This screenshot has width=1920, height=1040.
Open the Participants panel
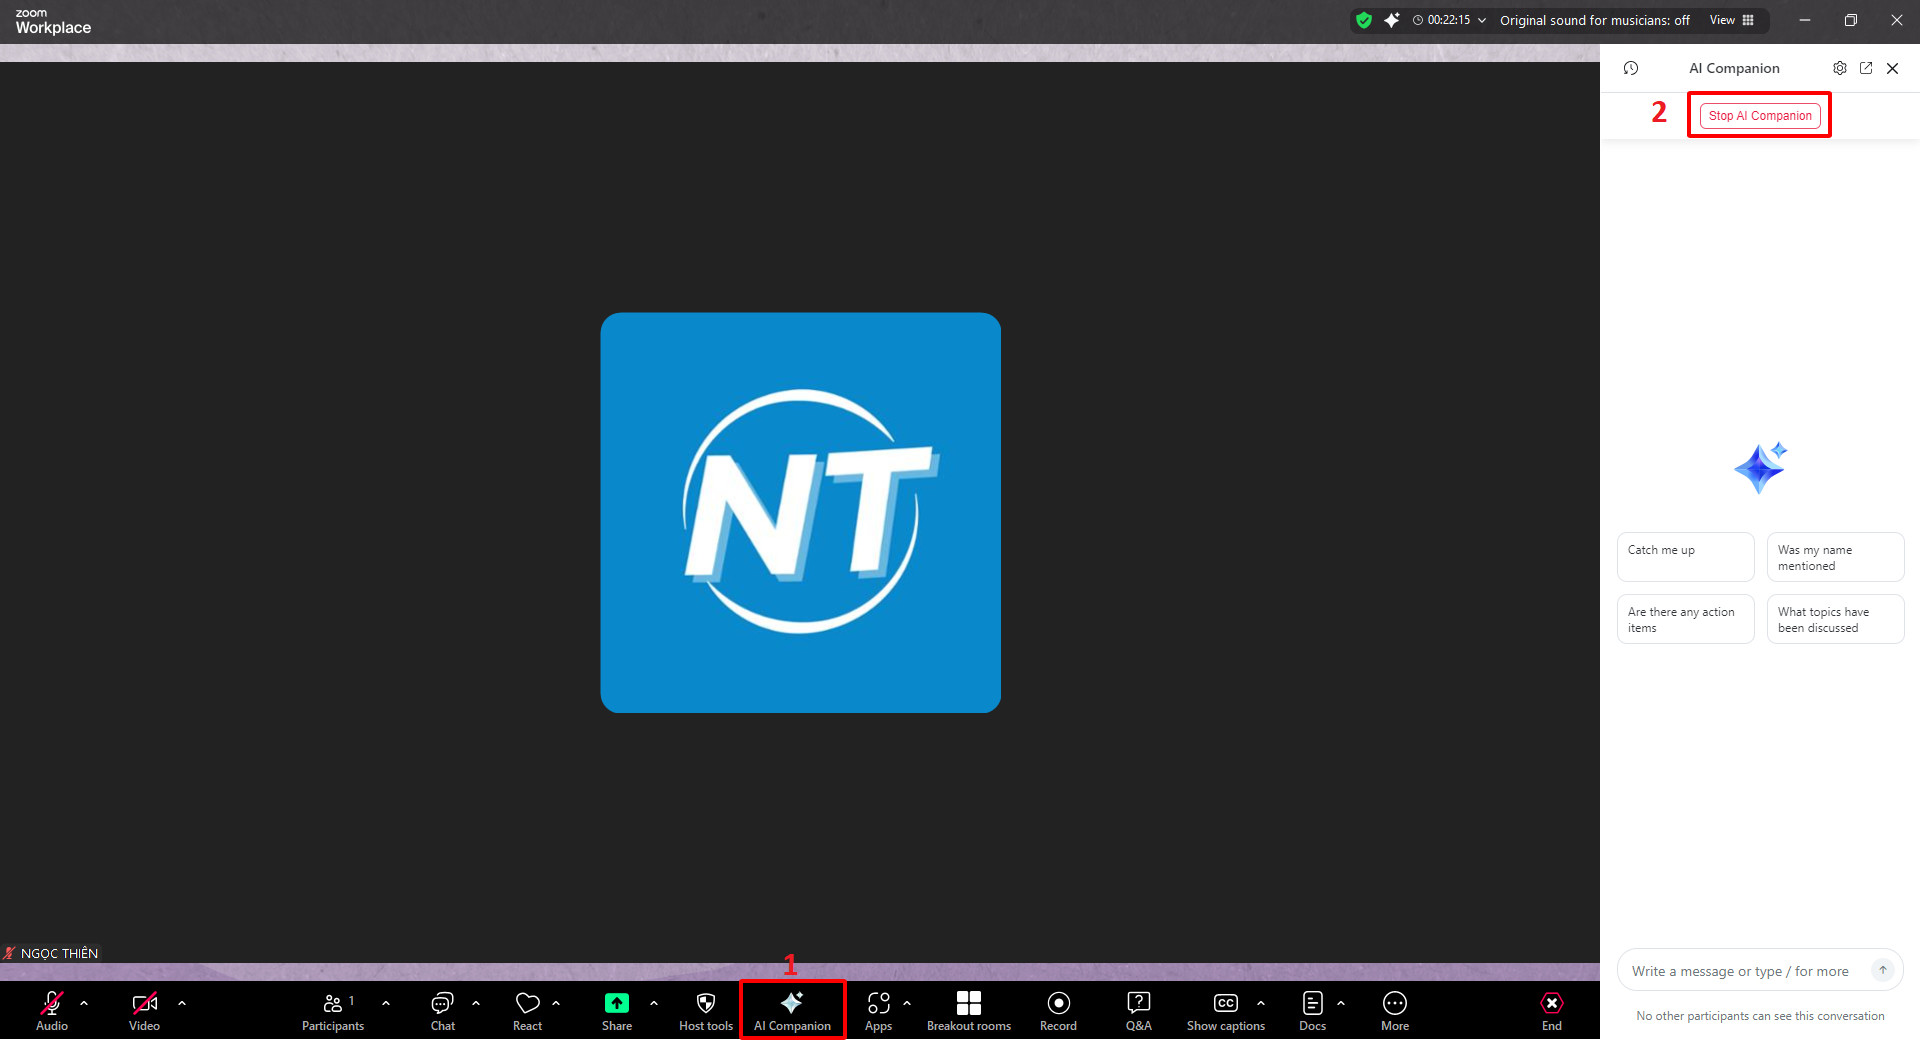point(333,1010)
